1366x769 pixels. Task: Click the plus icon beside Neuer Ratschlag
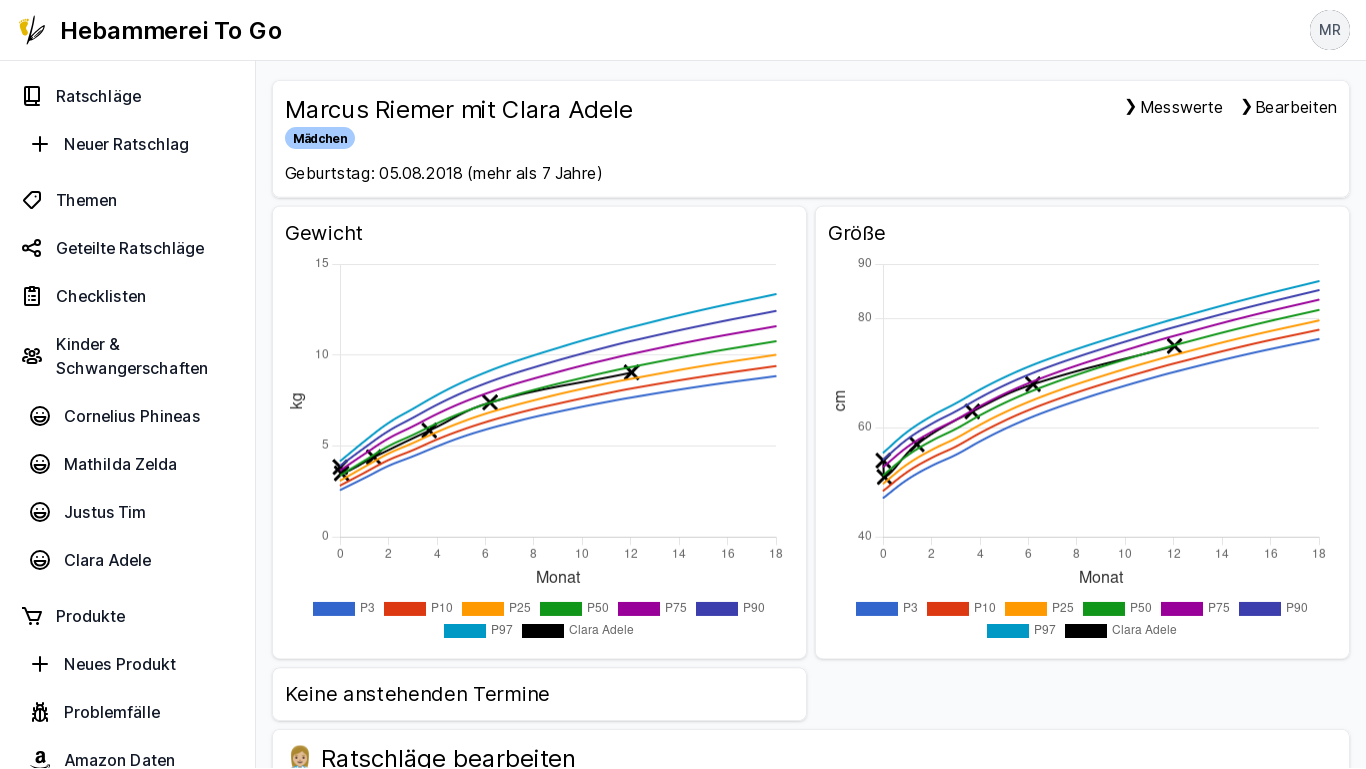tap(40, 144)
